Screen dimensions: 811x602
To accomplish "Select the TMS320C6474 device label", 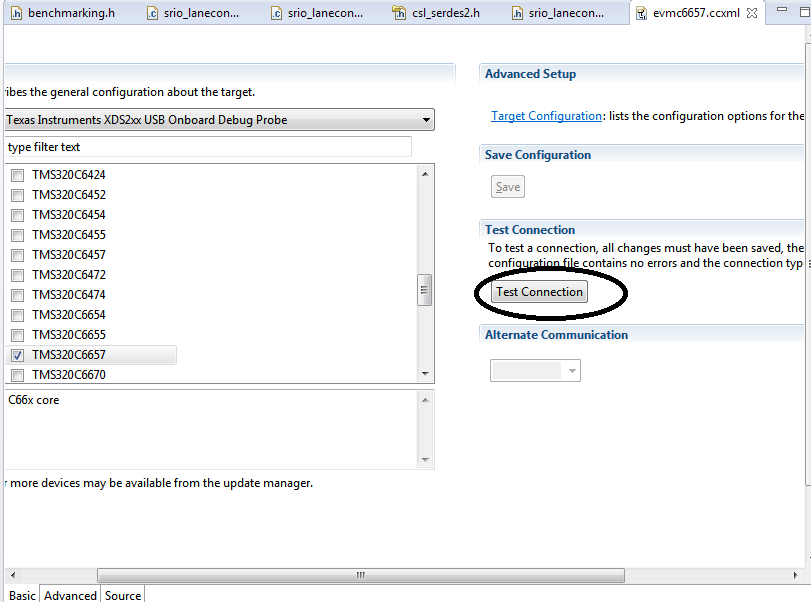I will click(x=68, y=295).
